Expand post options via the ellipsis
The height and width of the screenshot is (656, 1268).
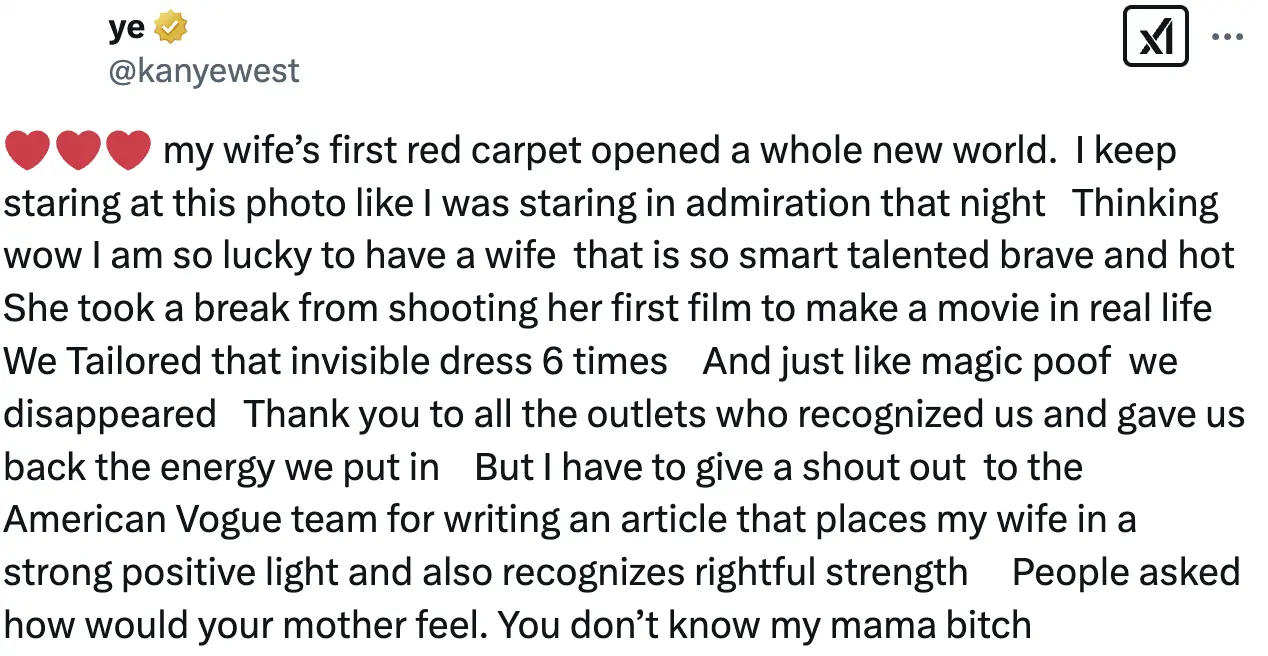tap(1228, 34)
